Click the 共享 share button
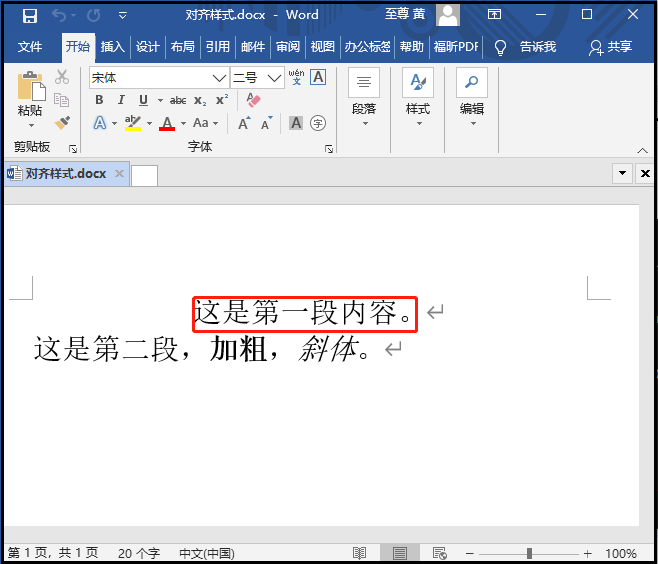Viewport: 658px width, 564px height. pyautogui.click(x=610, y=47)
